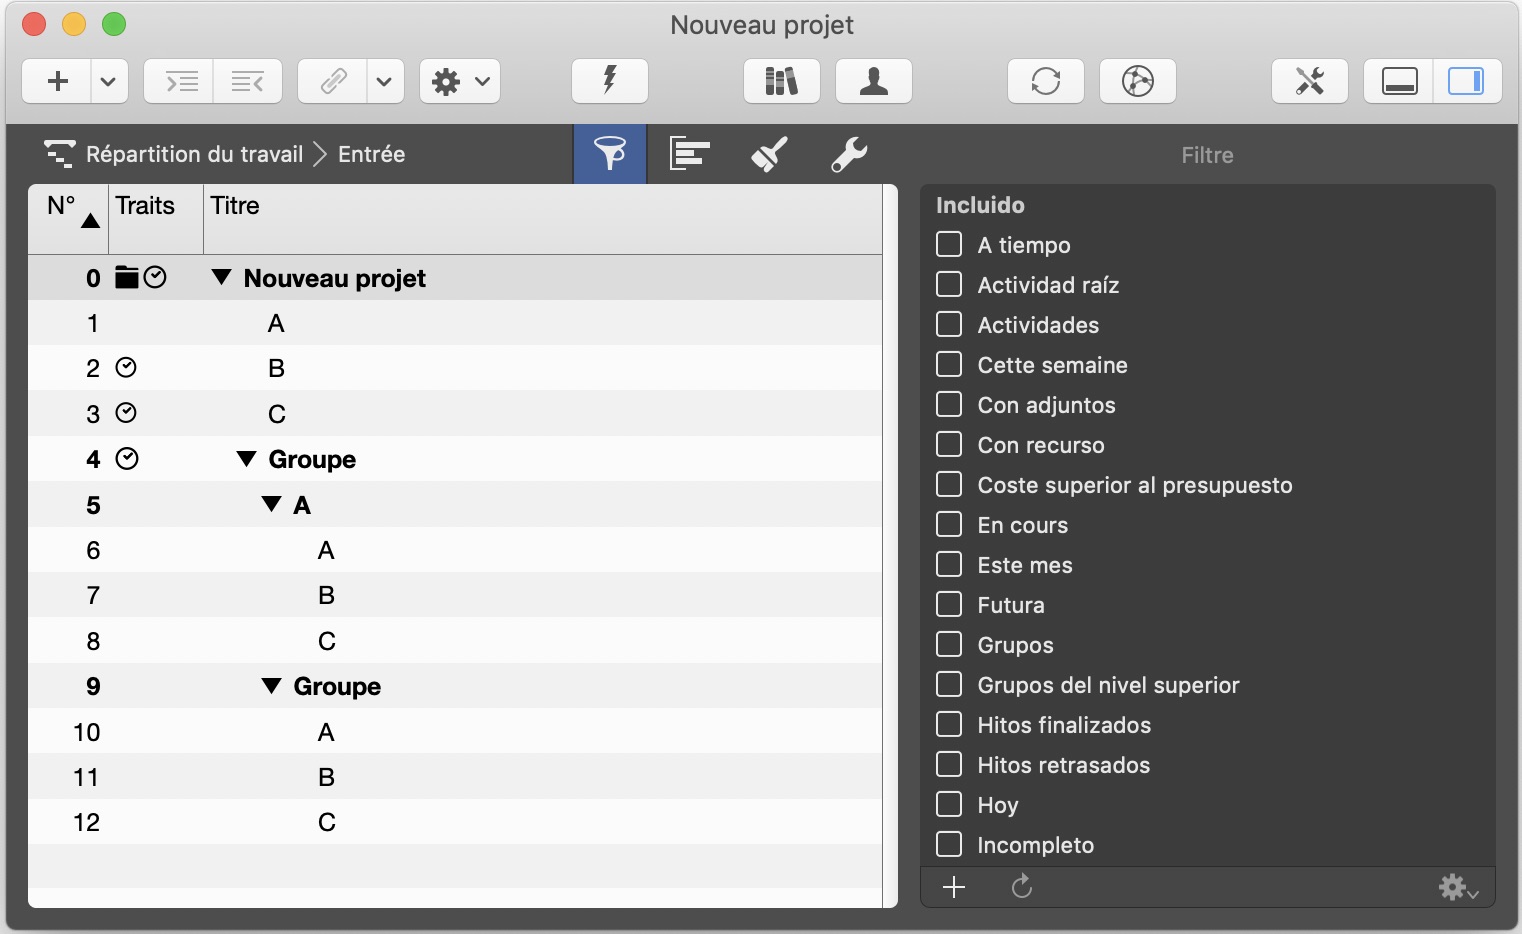Click the sync arrows toolbar button

[x=1045, y=81]
